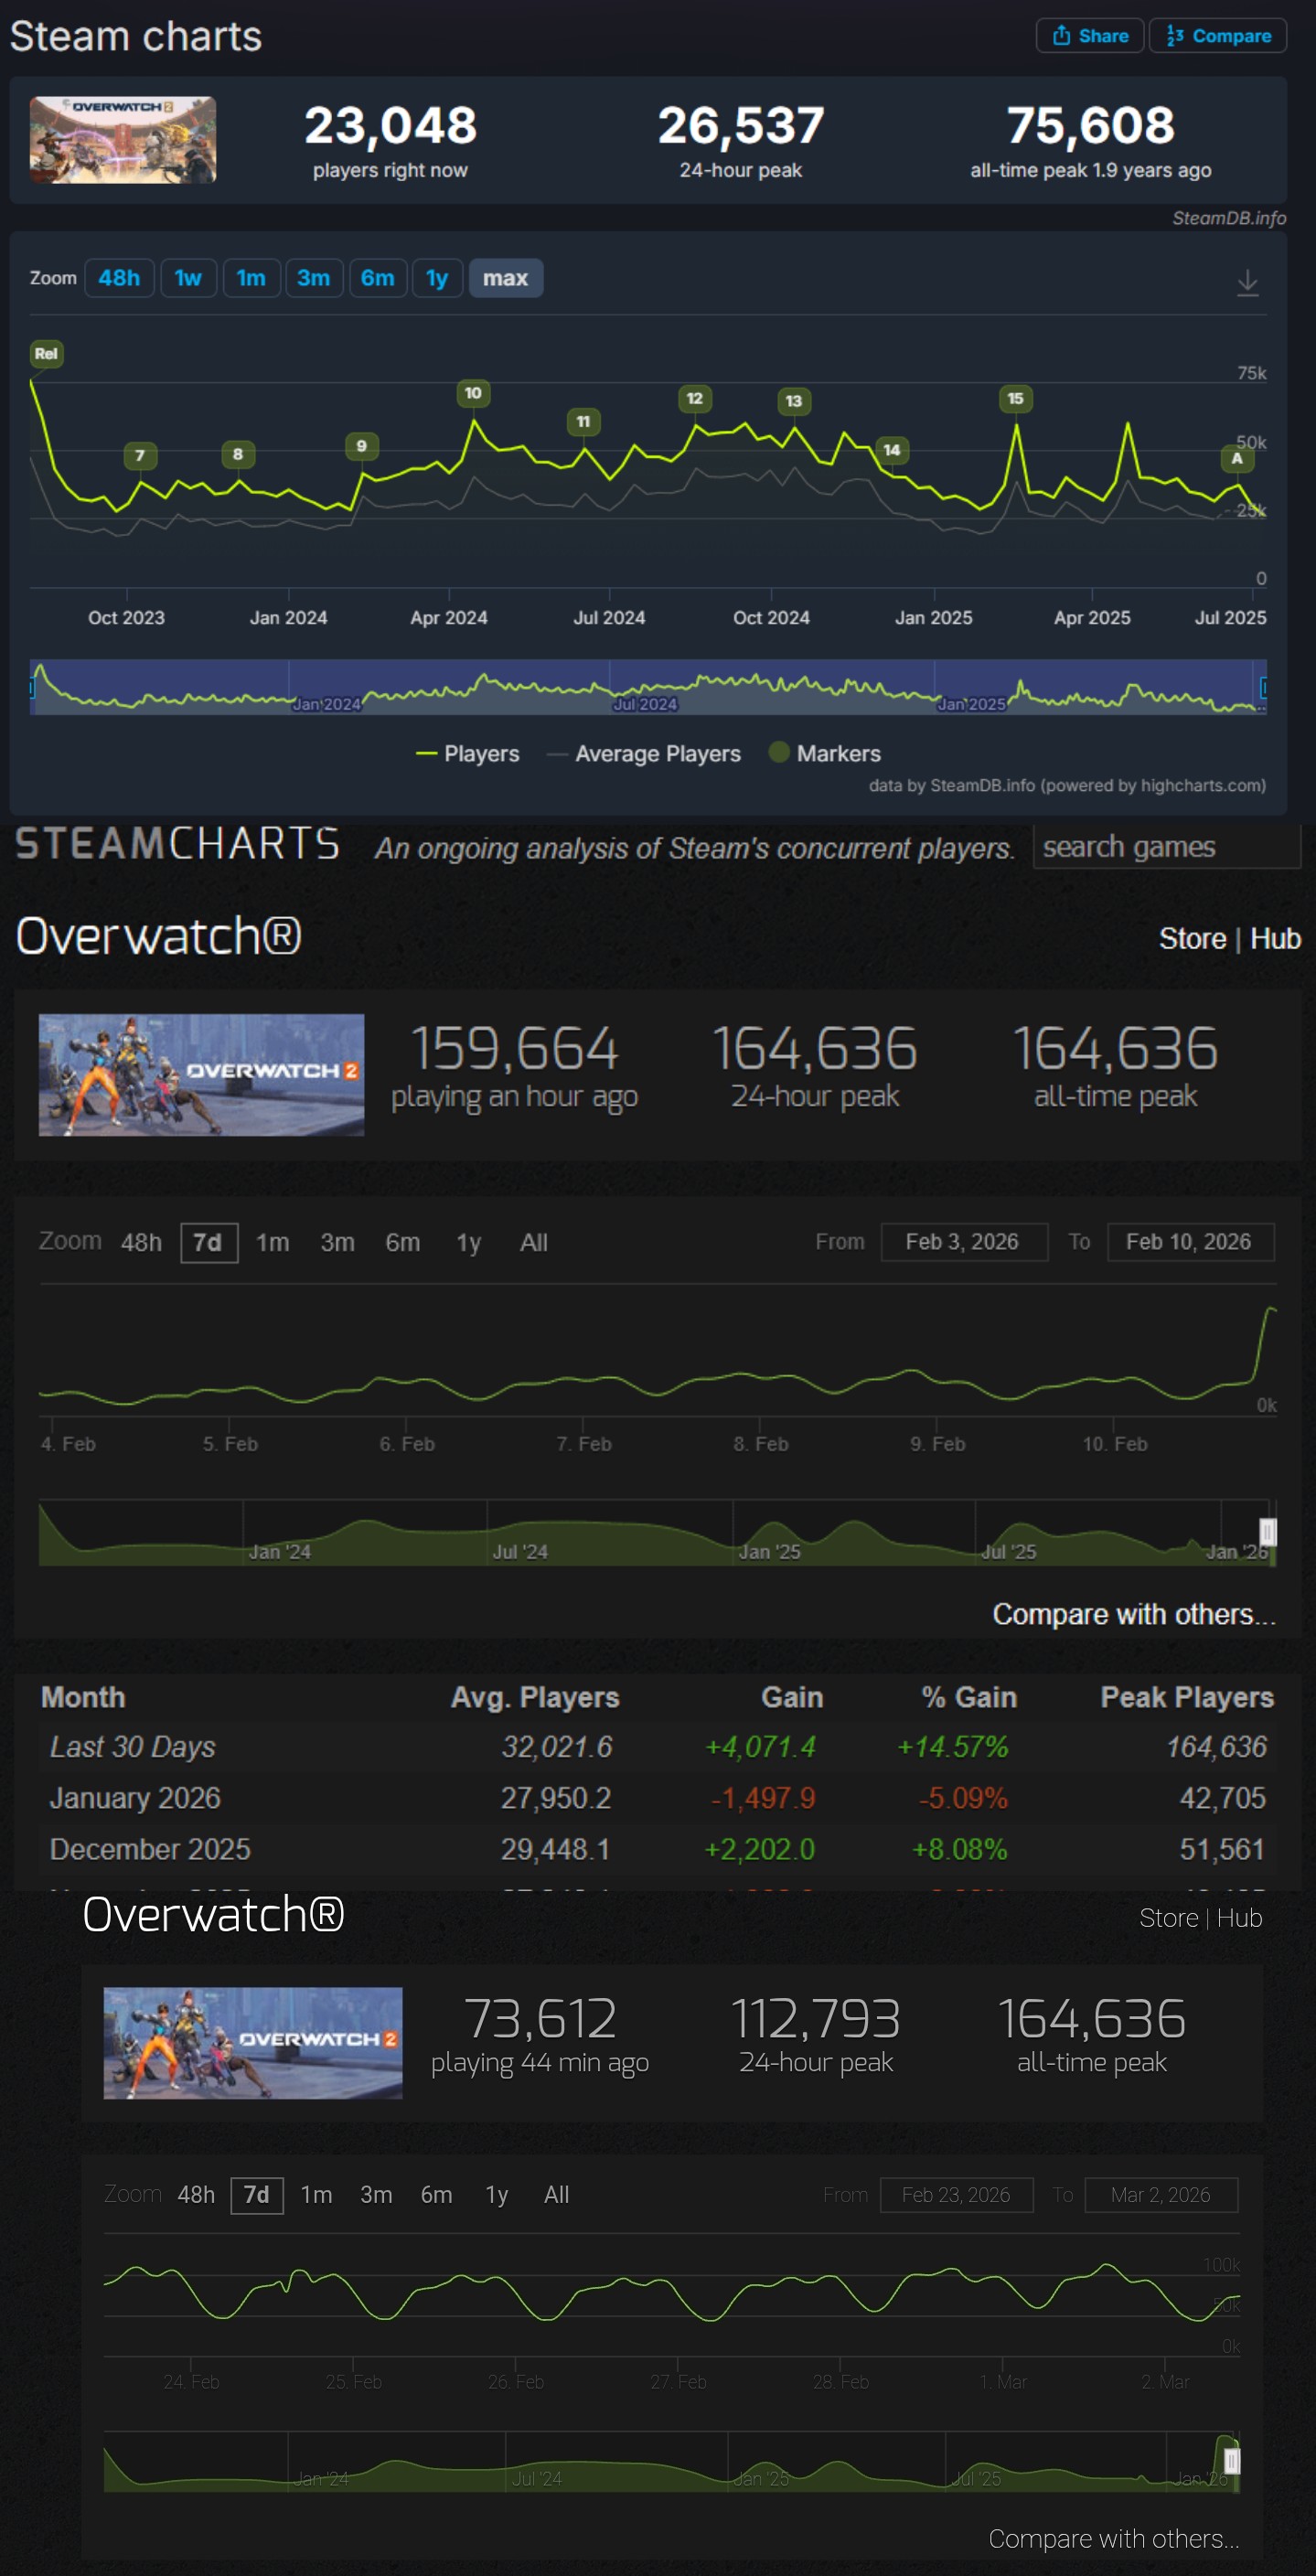Click the To date field showing Feb 10, 2026

pyautogui.click(x=1190, y=1242)
